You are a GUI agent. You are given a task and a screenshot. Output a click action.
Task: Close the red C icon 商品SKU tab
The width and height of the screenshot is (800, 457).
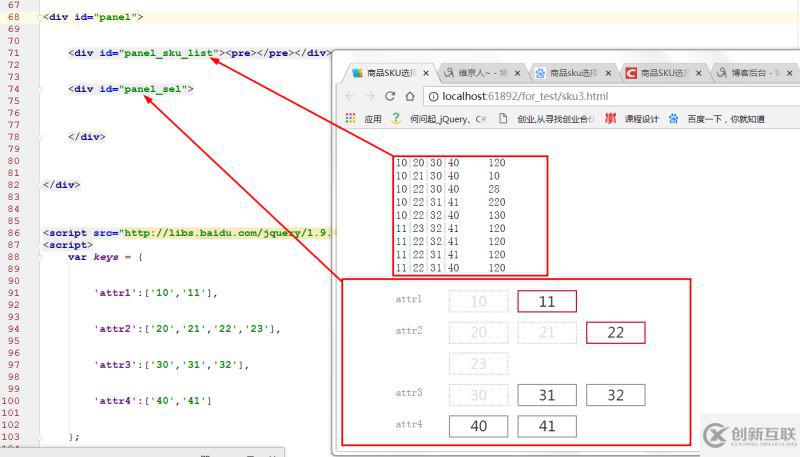(x=698, y=73)
